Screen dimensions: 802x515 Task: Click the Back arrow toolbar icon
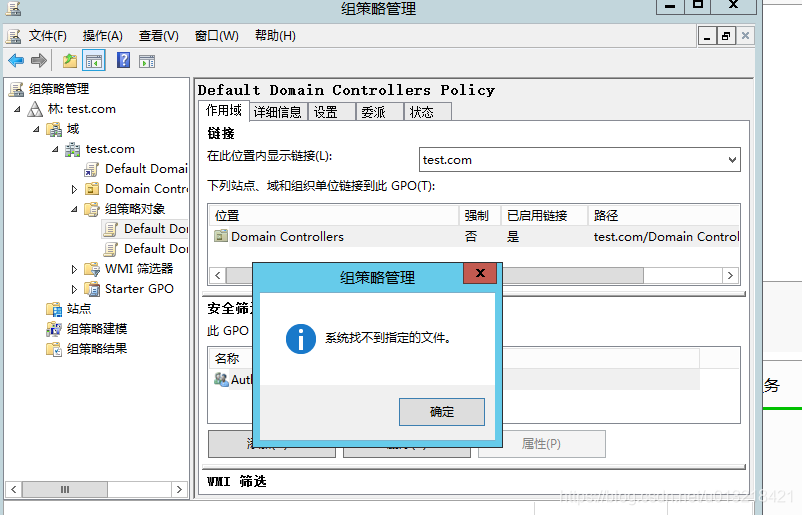tap(16, 61)
